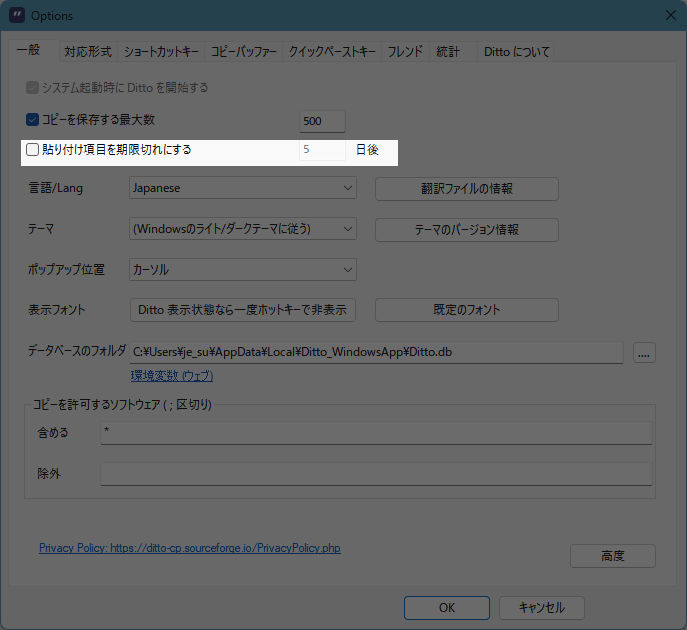The width and height of the screenshot is (687, 630).
Task: Expand the ポップアップ位置 dropdown showing カーソル
Action: (243, 269)
